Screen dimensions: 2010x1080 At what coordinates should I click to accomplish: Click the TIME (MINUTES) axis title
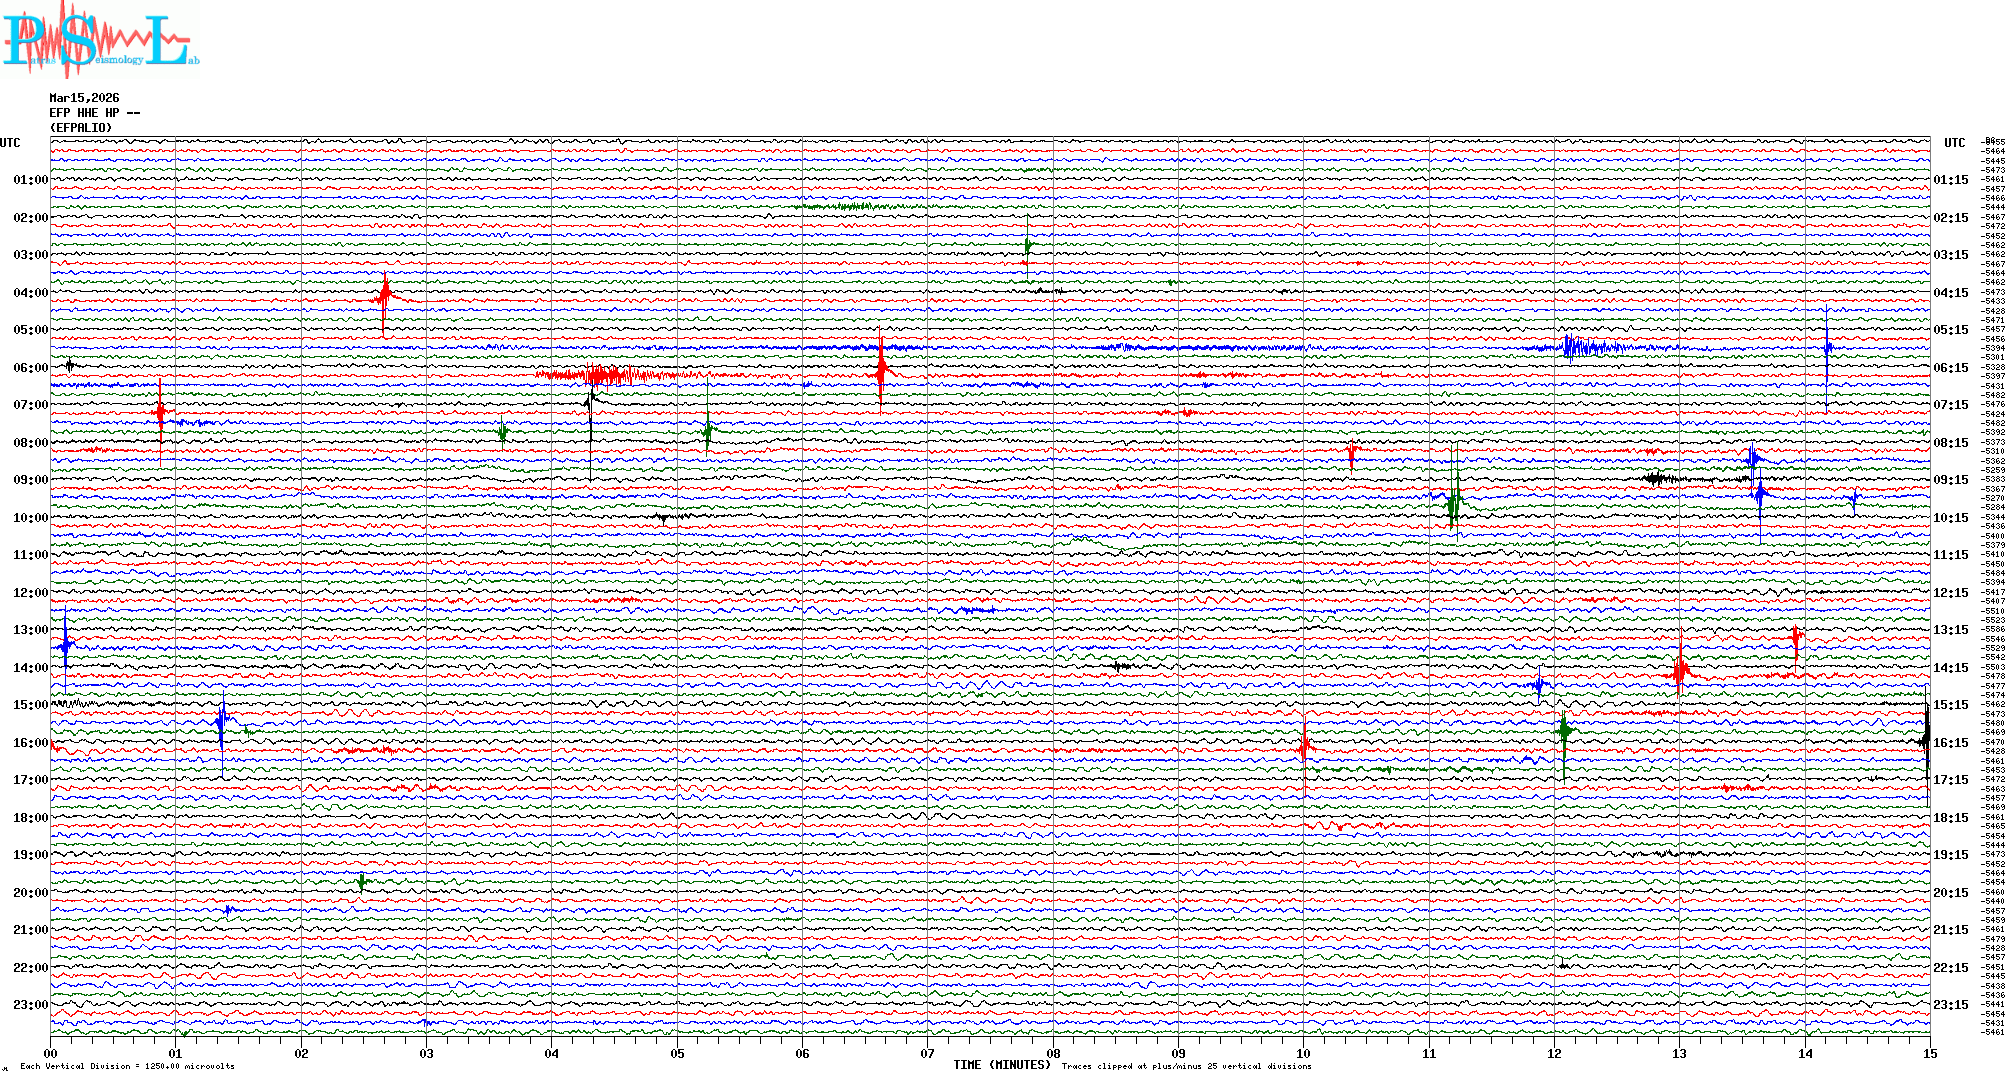point(1002,1065)
